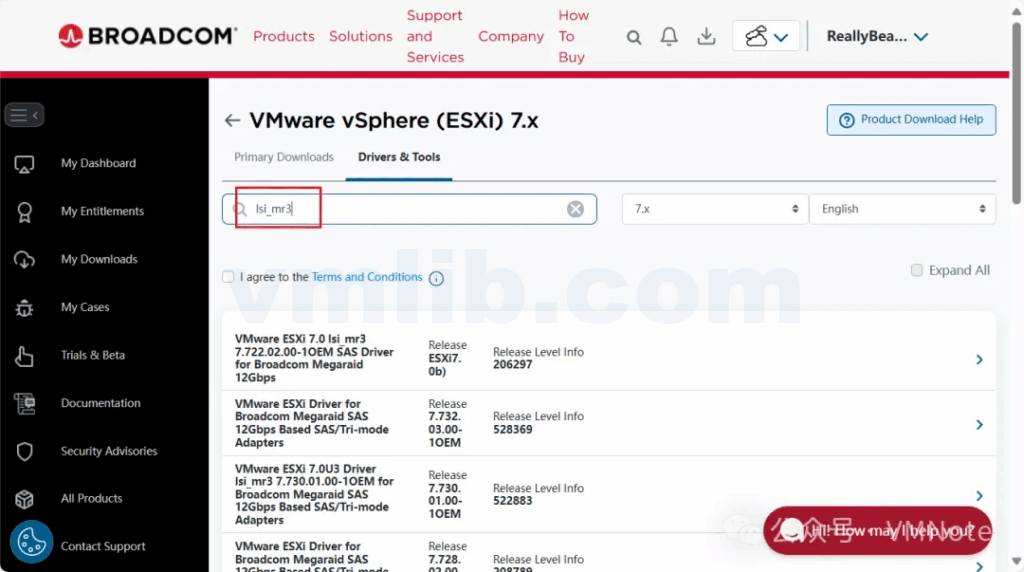
Task: Open the Products menu in top navigation
Action: tap(283, 36)
